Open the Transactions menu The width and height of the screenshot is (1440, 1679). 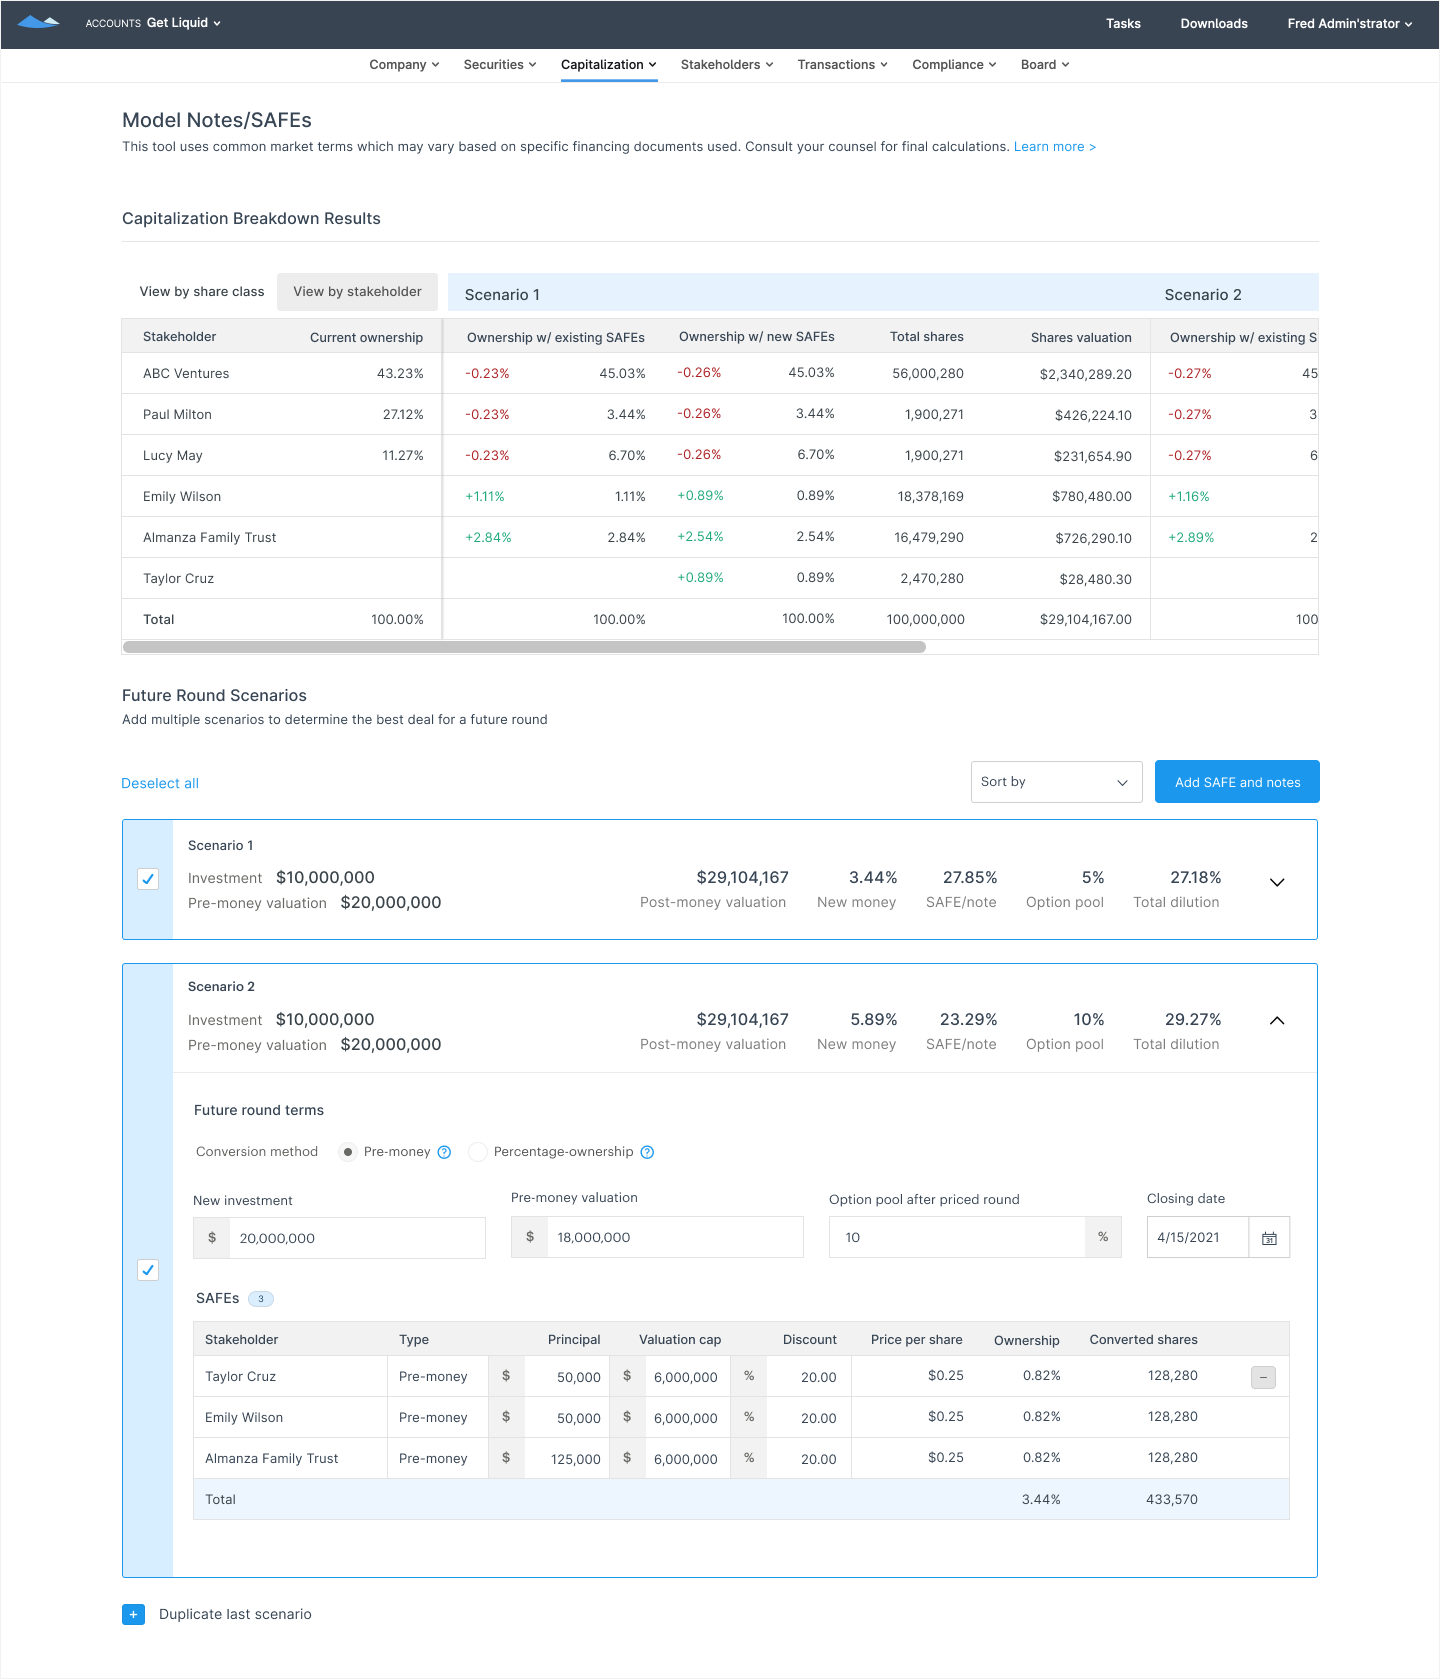click(842, 65)
